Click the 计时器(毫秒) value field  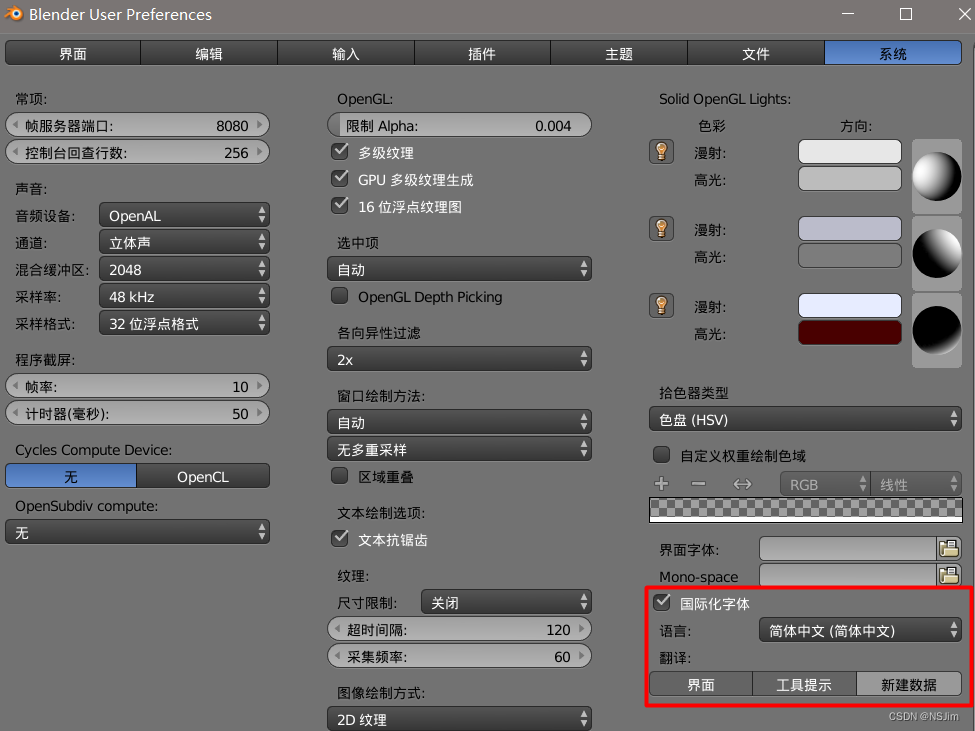pos(137,413)
